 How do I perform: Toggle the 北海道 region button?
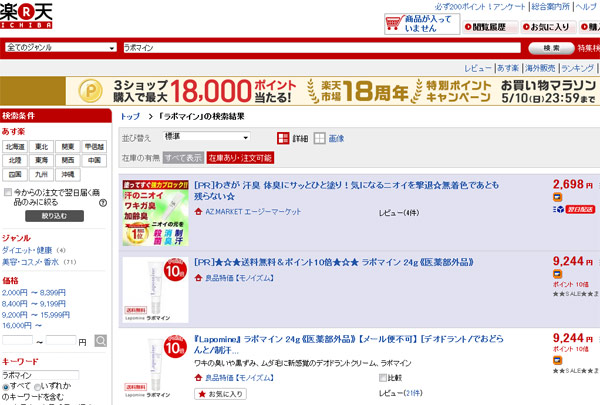15,147
